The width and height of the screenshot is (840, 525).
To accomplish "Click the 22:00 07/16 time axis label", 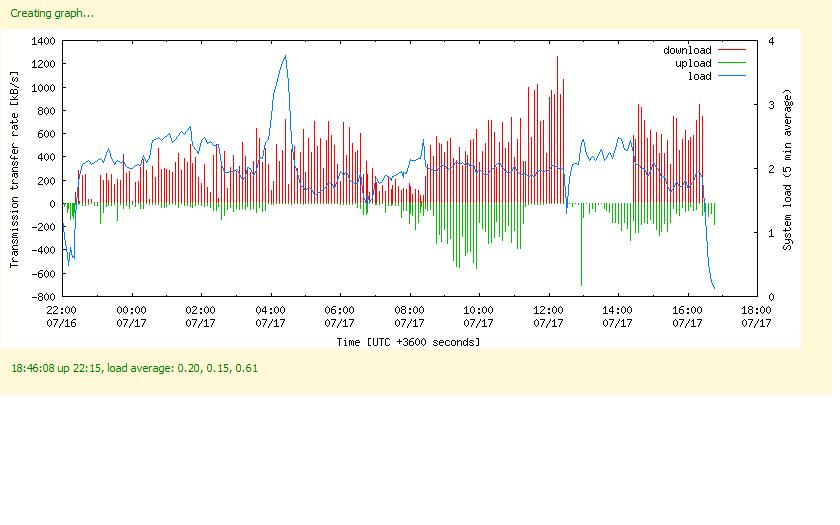I will tap(62, 316).
